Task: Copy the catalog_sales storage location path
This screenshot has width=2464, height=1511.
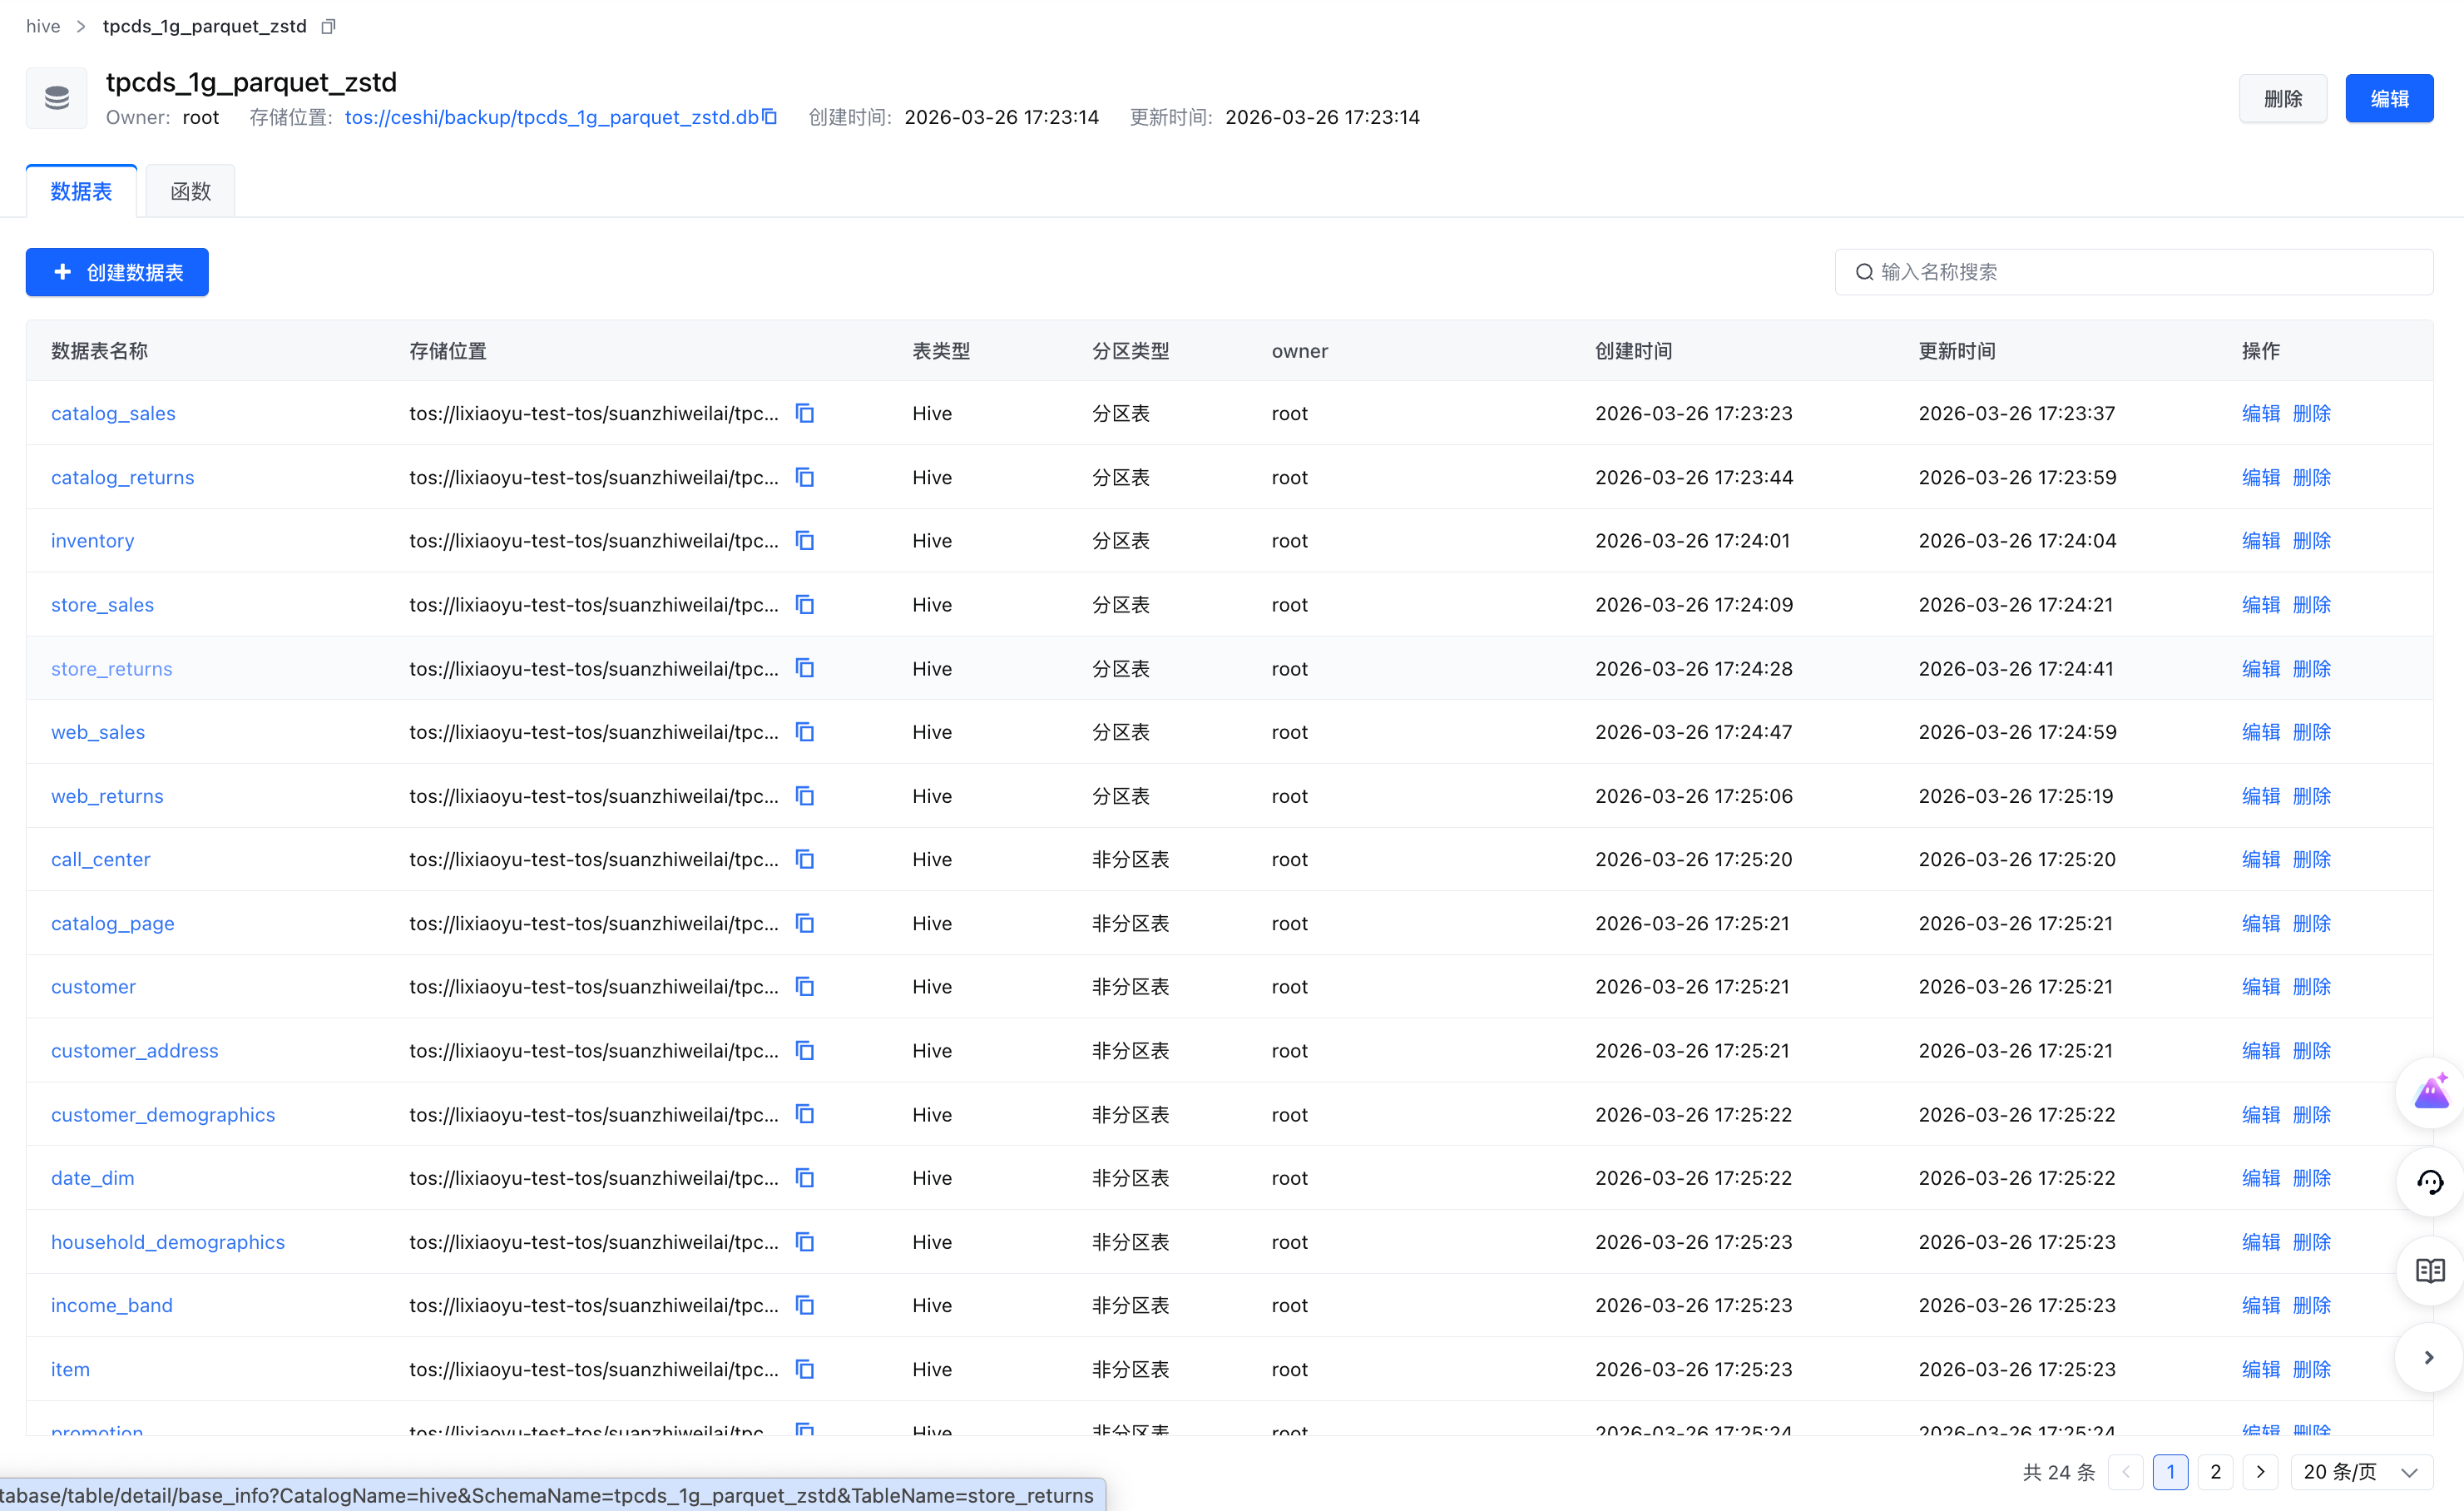Action: pos(805,413)
